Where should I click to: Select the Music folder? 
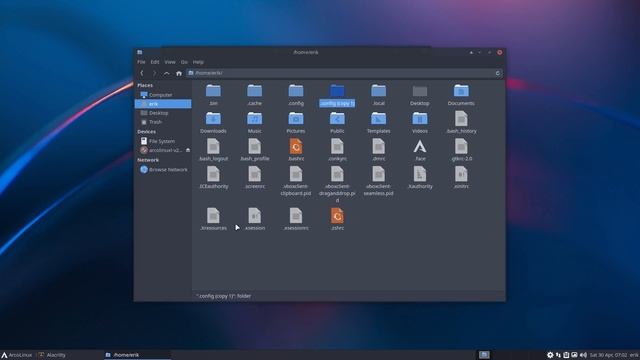pyautogui.click(x=255, y=122)
